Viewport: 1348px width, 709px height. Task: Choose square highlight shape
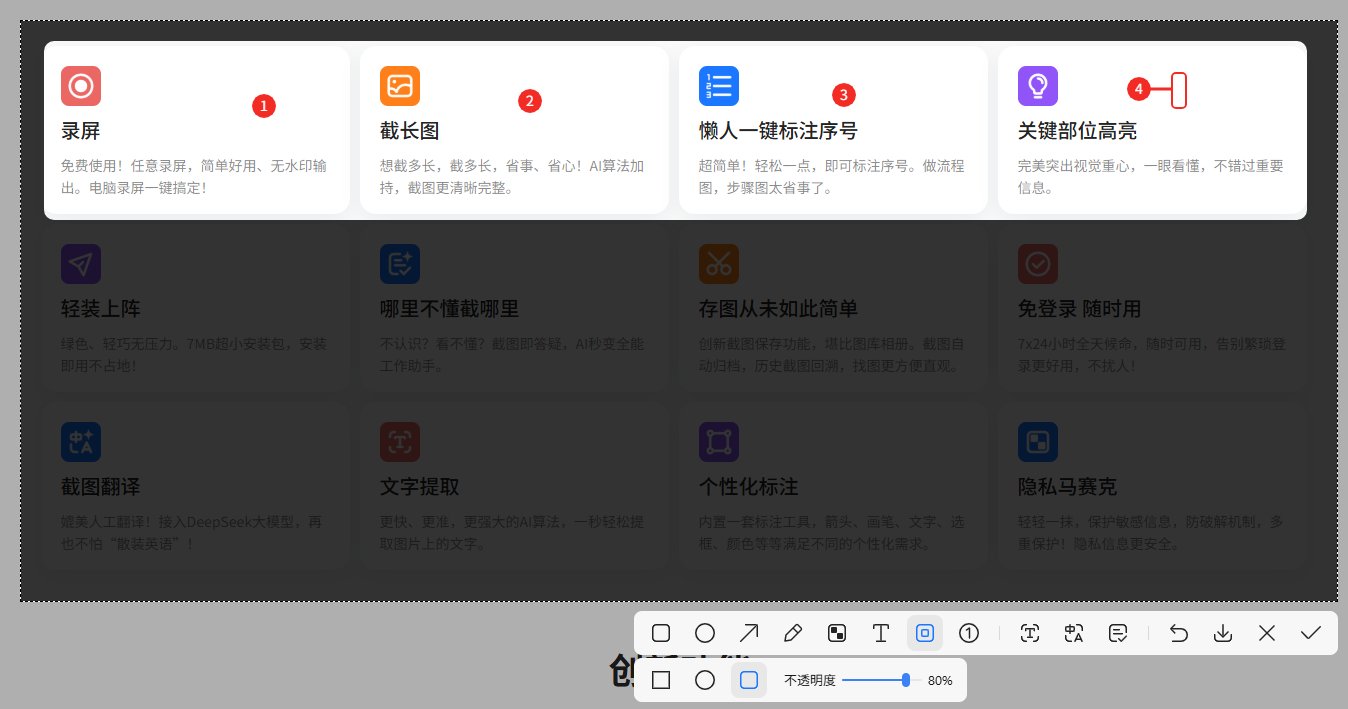point(661,680)
